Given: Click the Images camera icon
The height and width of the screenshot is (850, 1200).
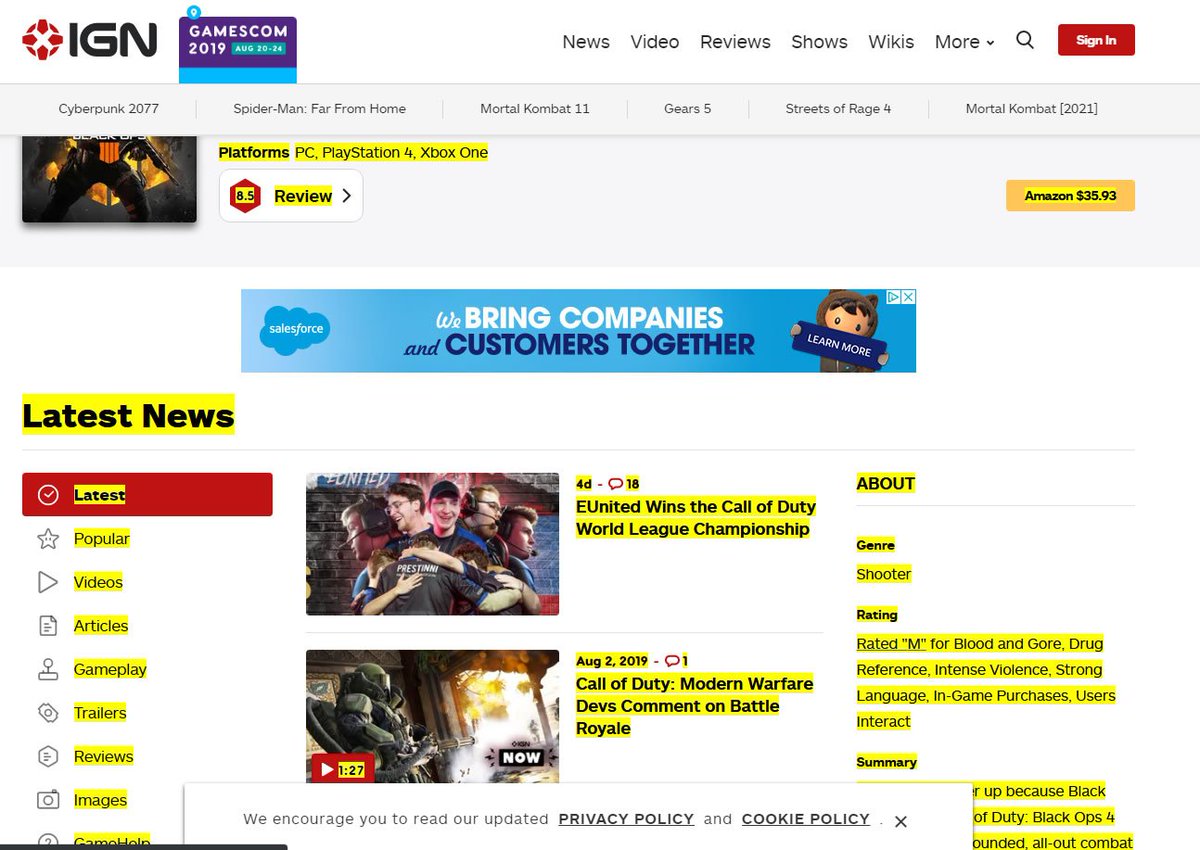Looking at the screenshot, I should [48, 800].
